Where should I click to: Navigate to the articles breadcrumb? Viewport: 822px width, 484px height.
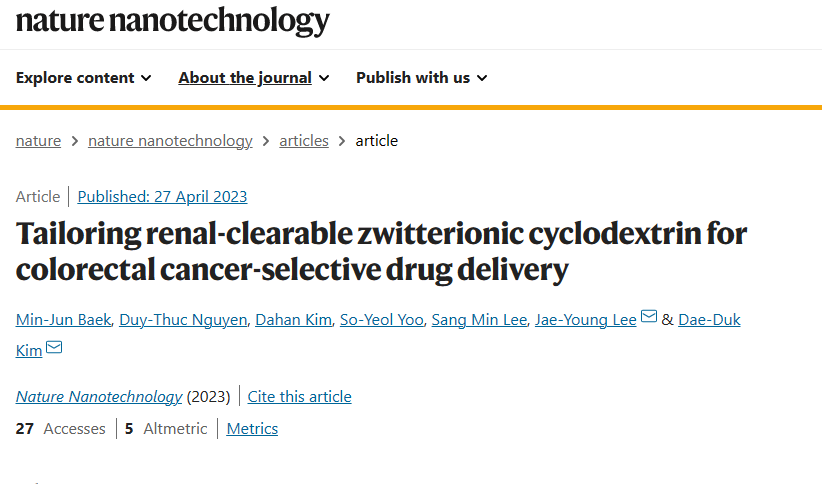tap(304, 141)
